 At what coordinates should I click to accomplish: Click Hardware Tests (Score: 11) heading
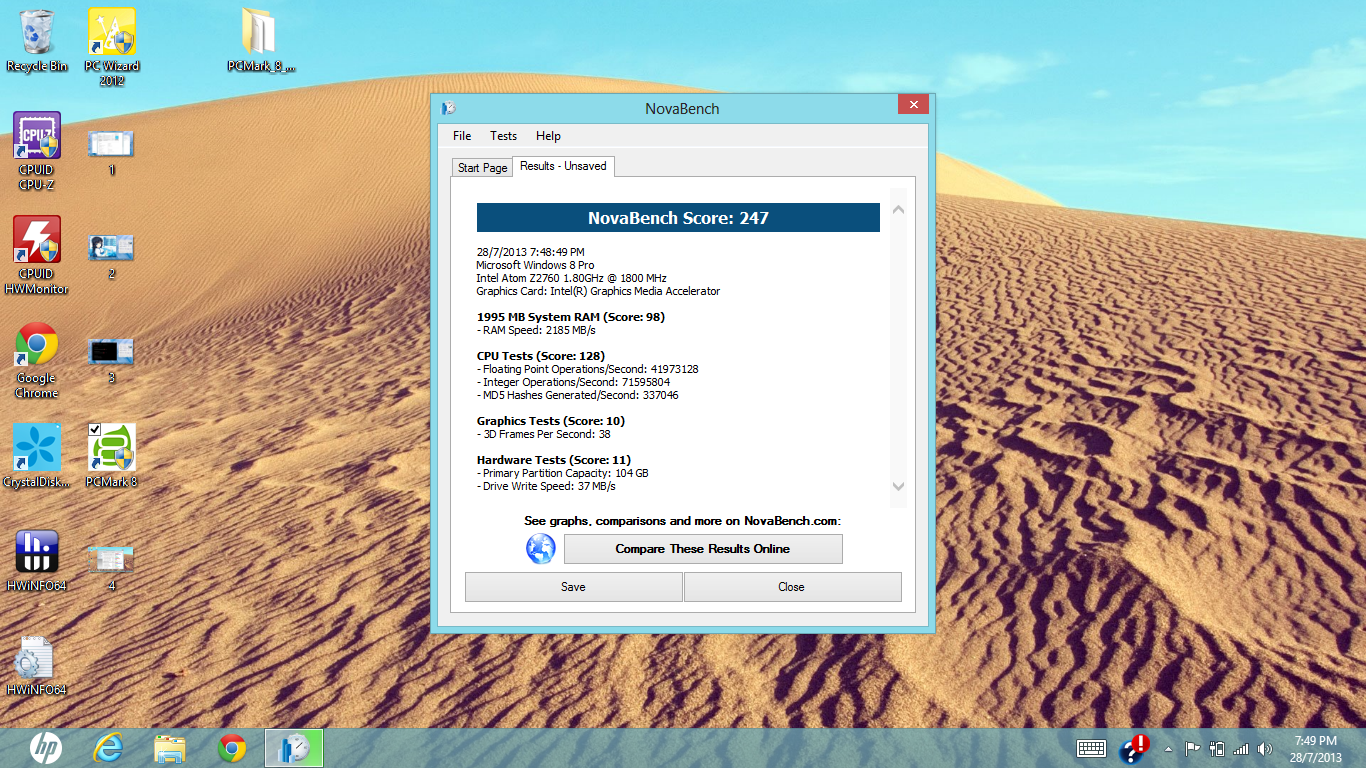coord(554,460)
